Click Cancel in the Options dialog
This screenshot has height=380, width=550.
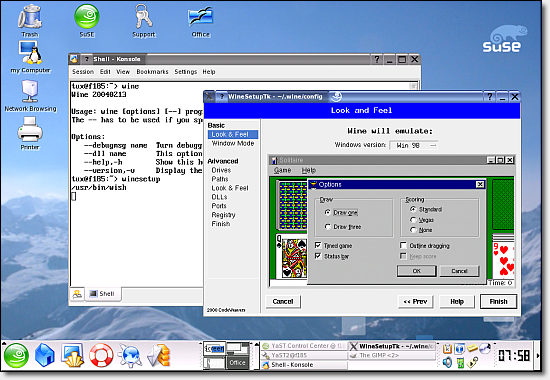459,271
